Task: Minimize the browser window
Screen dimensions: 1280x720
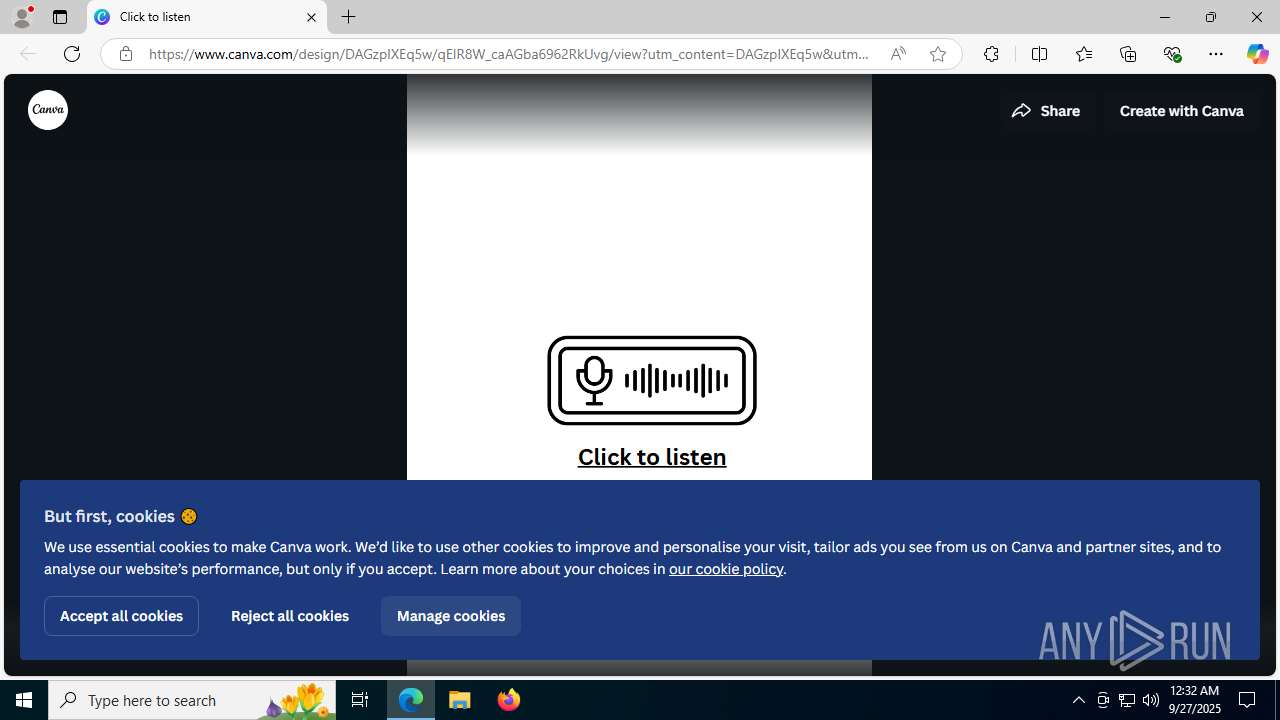Action: click(1165, 17)
